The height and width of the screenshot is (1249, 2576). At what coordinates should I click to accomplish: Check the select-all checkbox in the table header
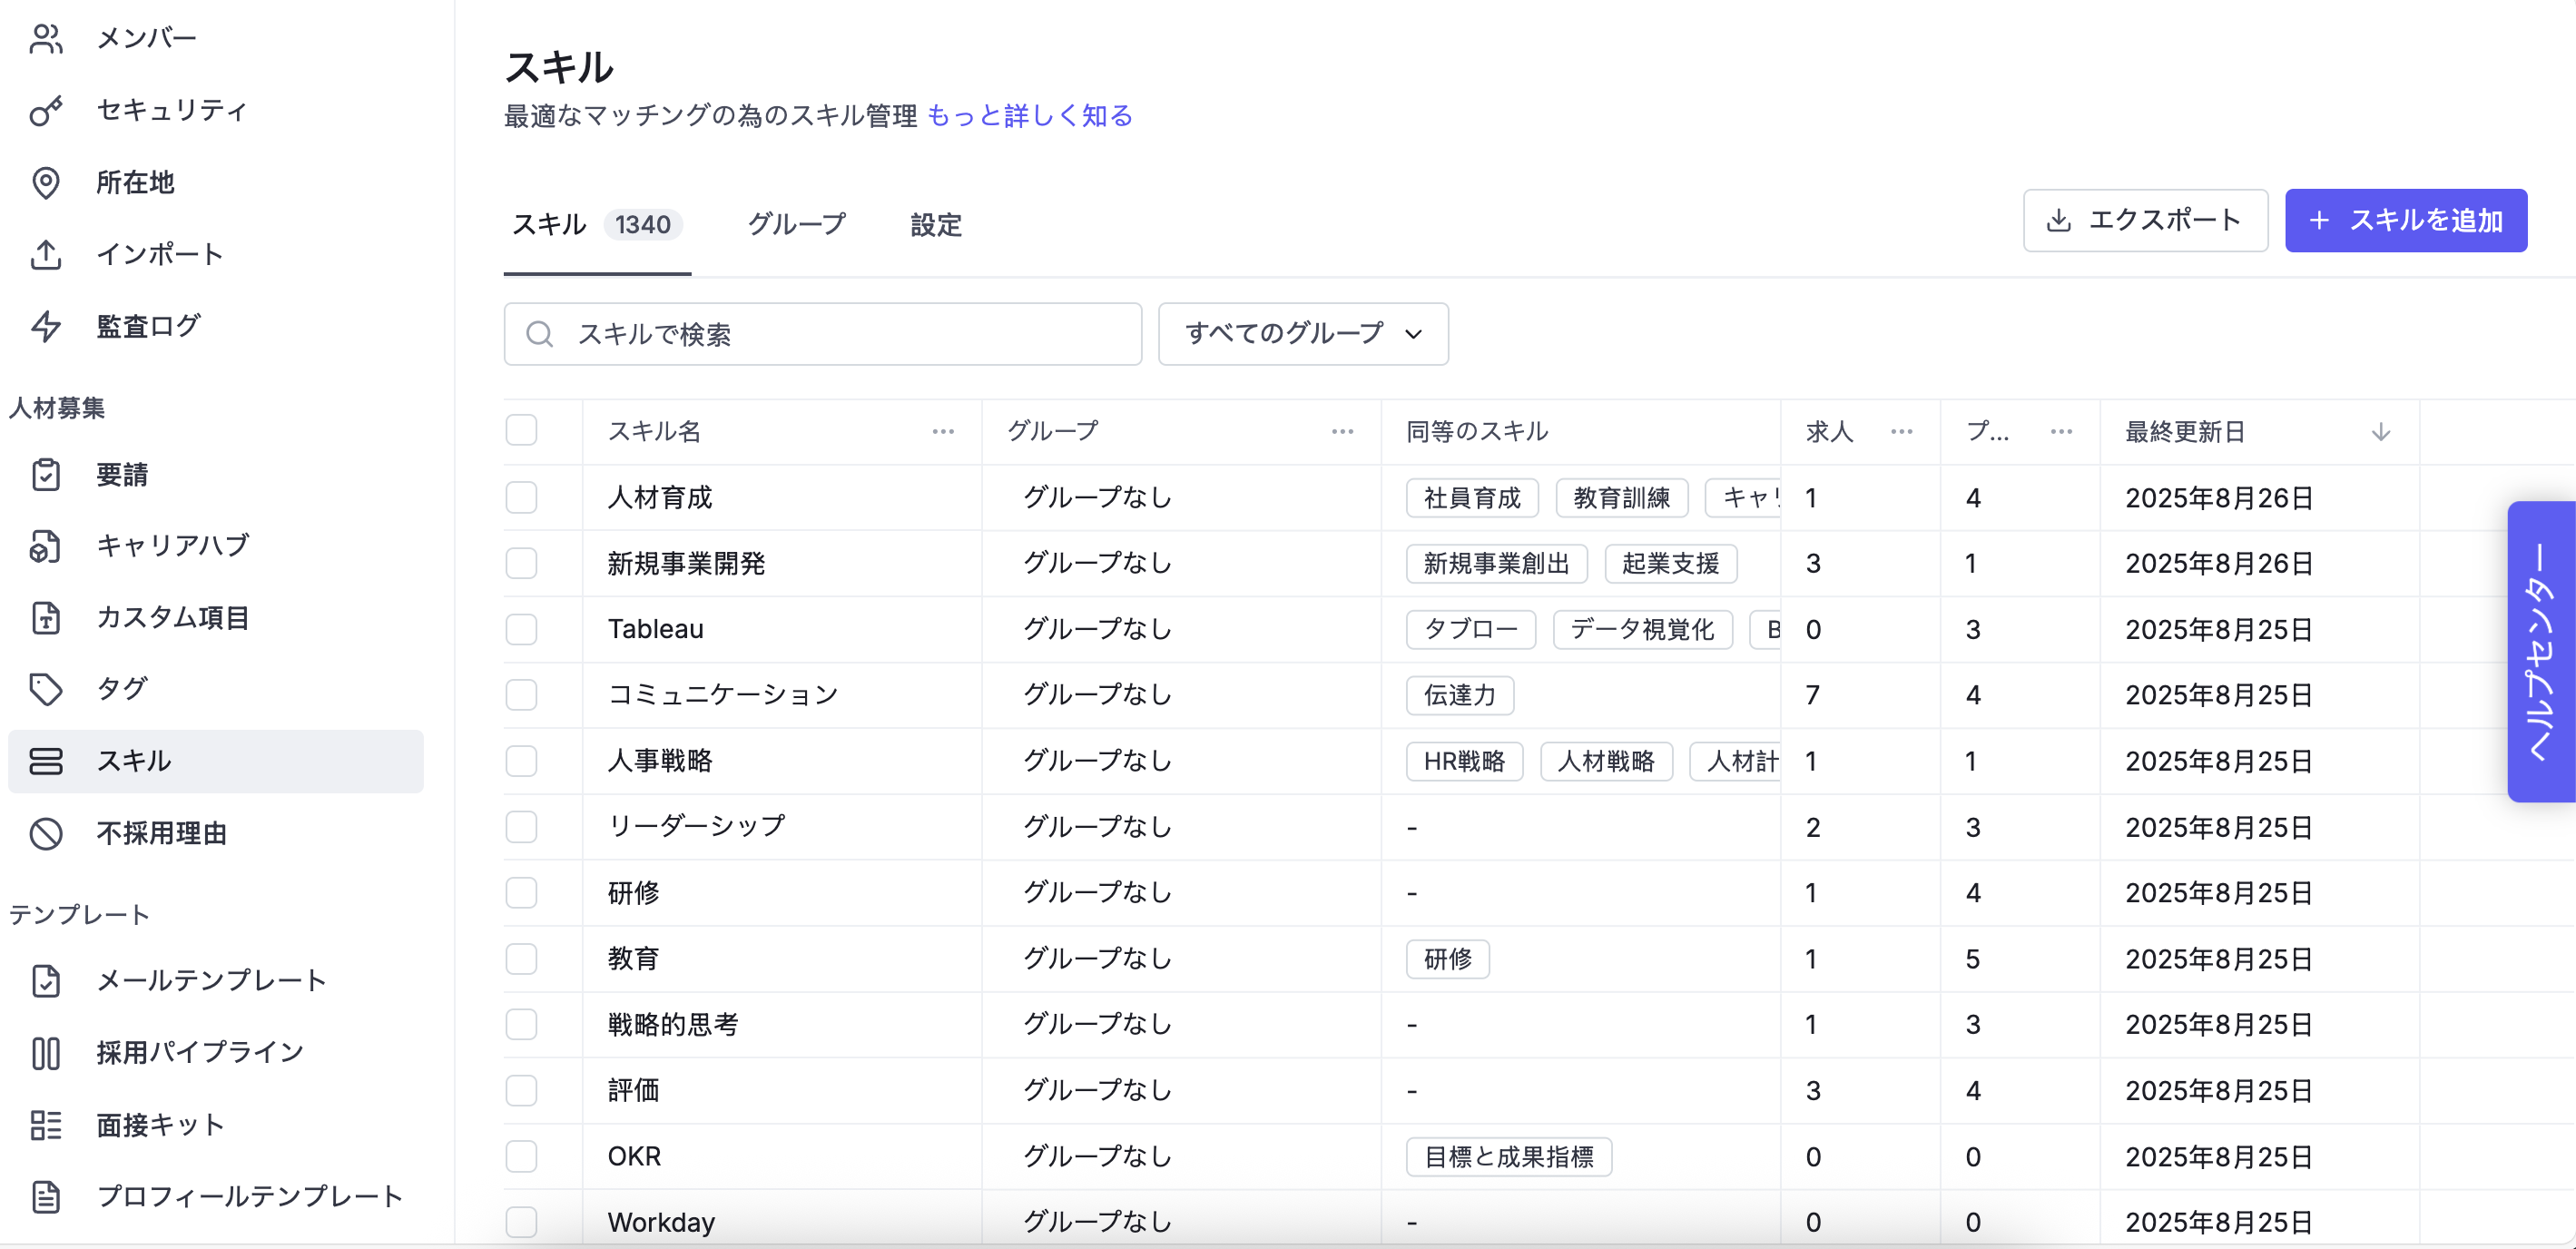[521, 431]
